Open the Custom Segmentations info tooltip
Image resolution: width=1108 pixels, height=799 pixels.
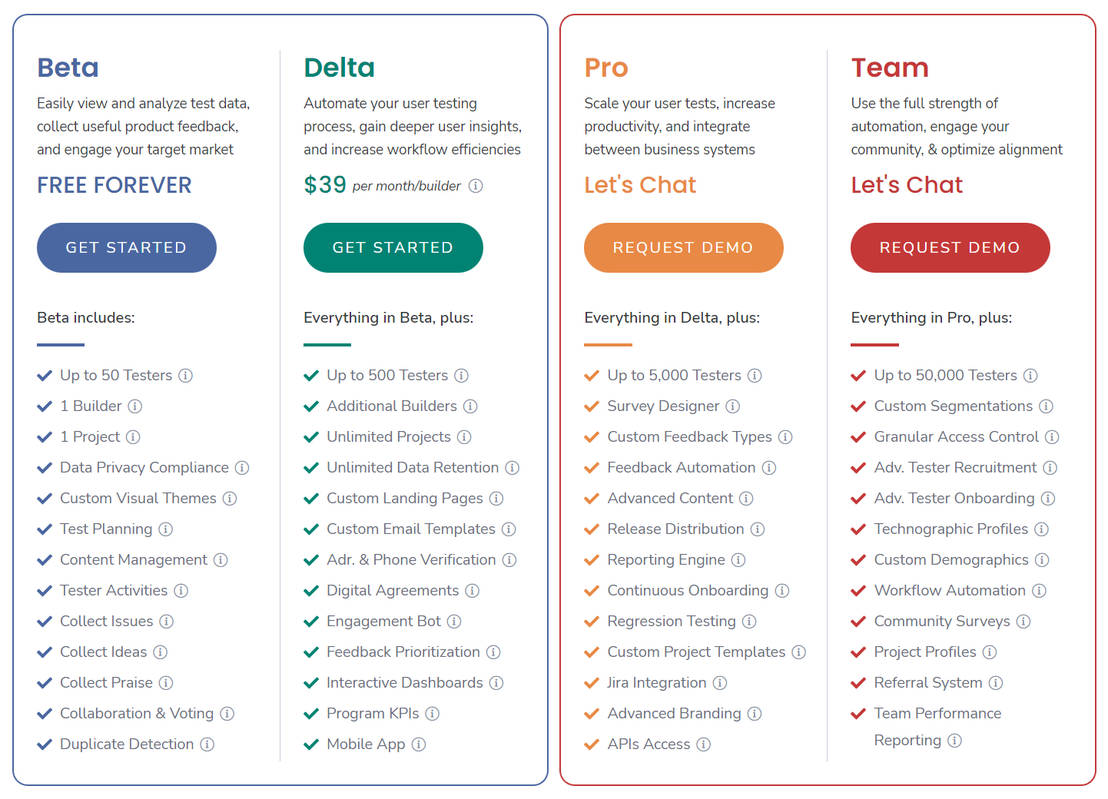[x=1044, y=406]
